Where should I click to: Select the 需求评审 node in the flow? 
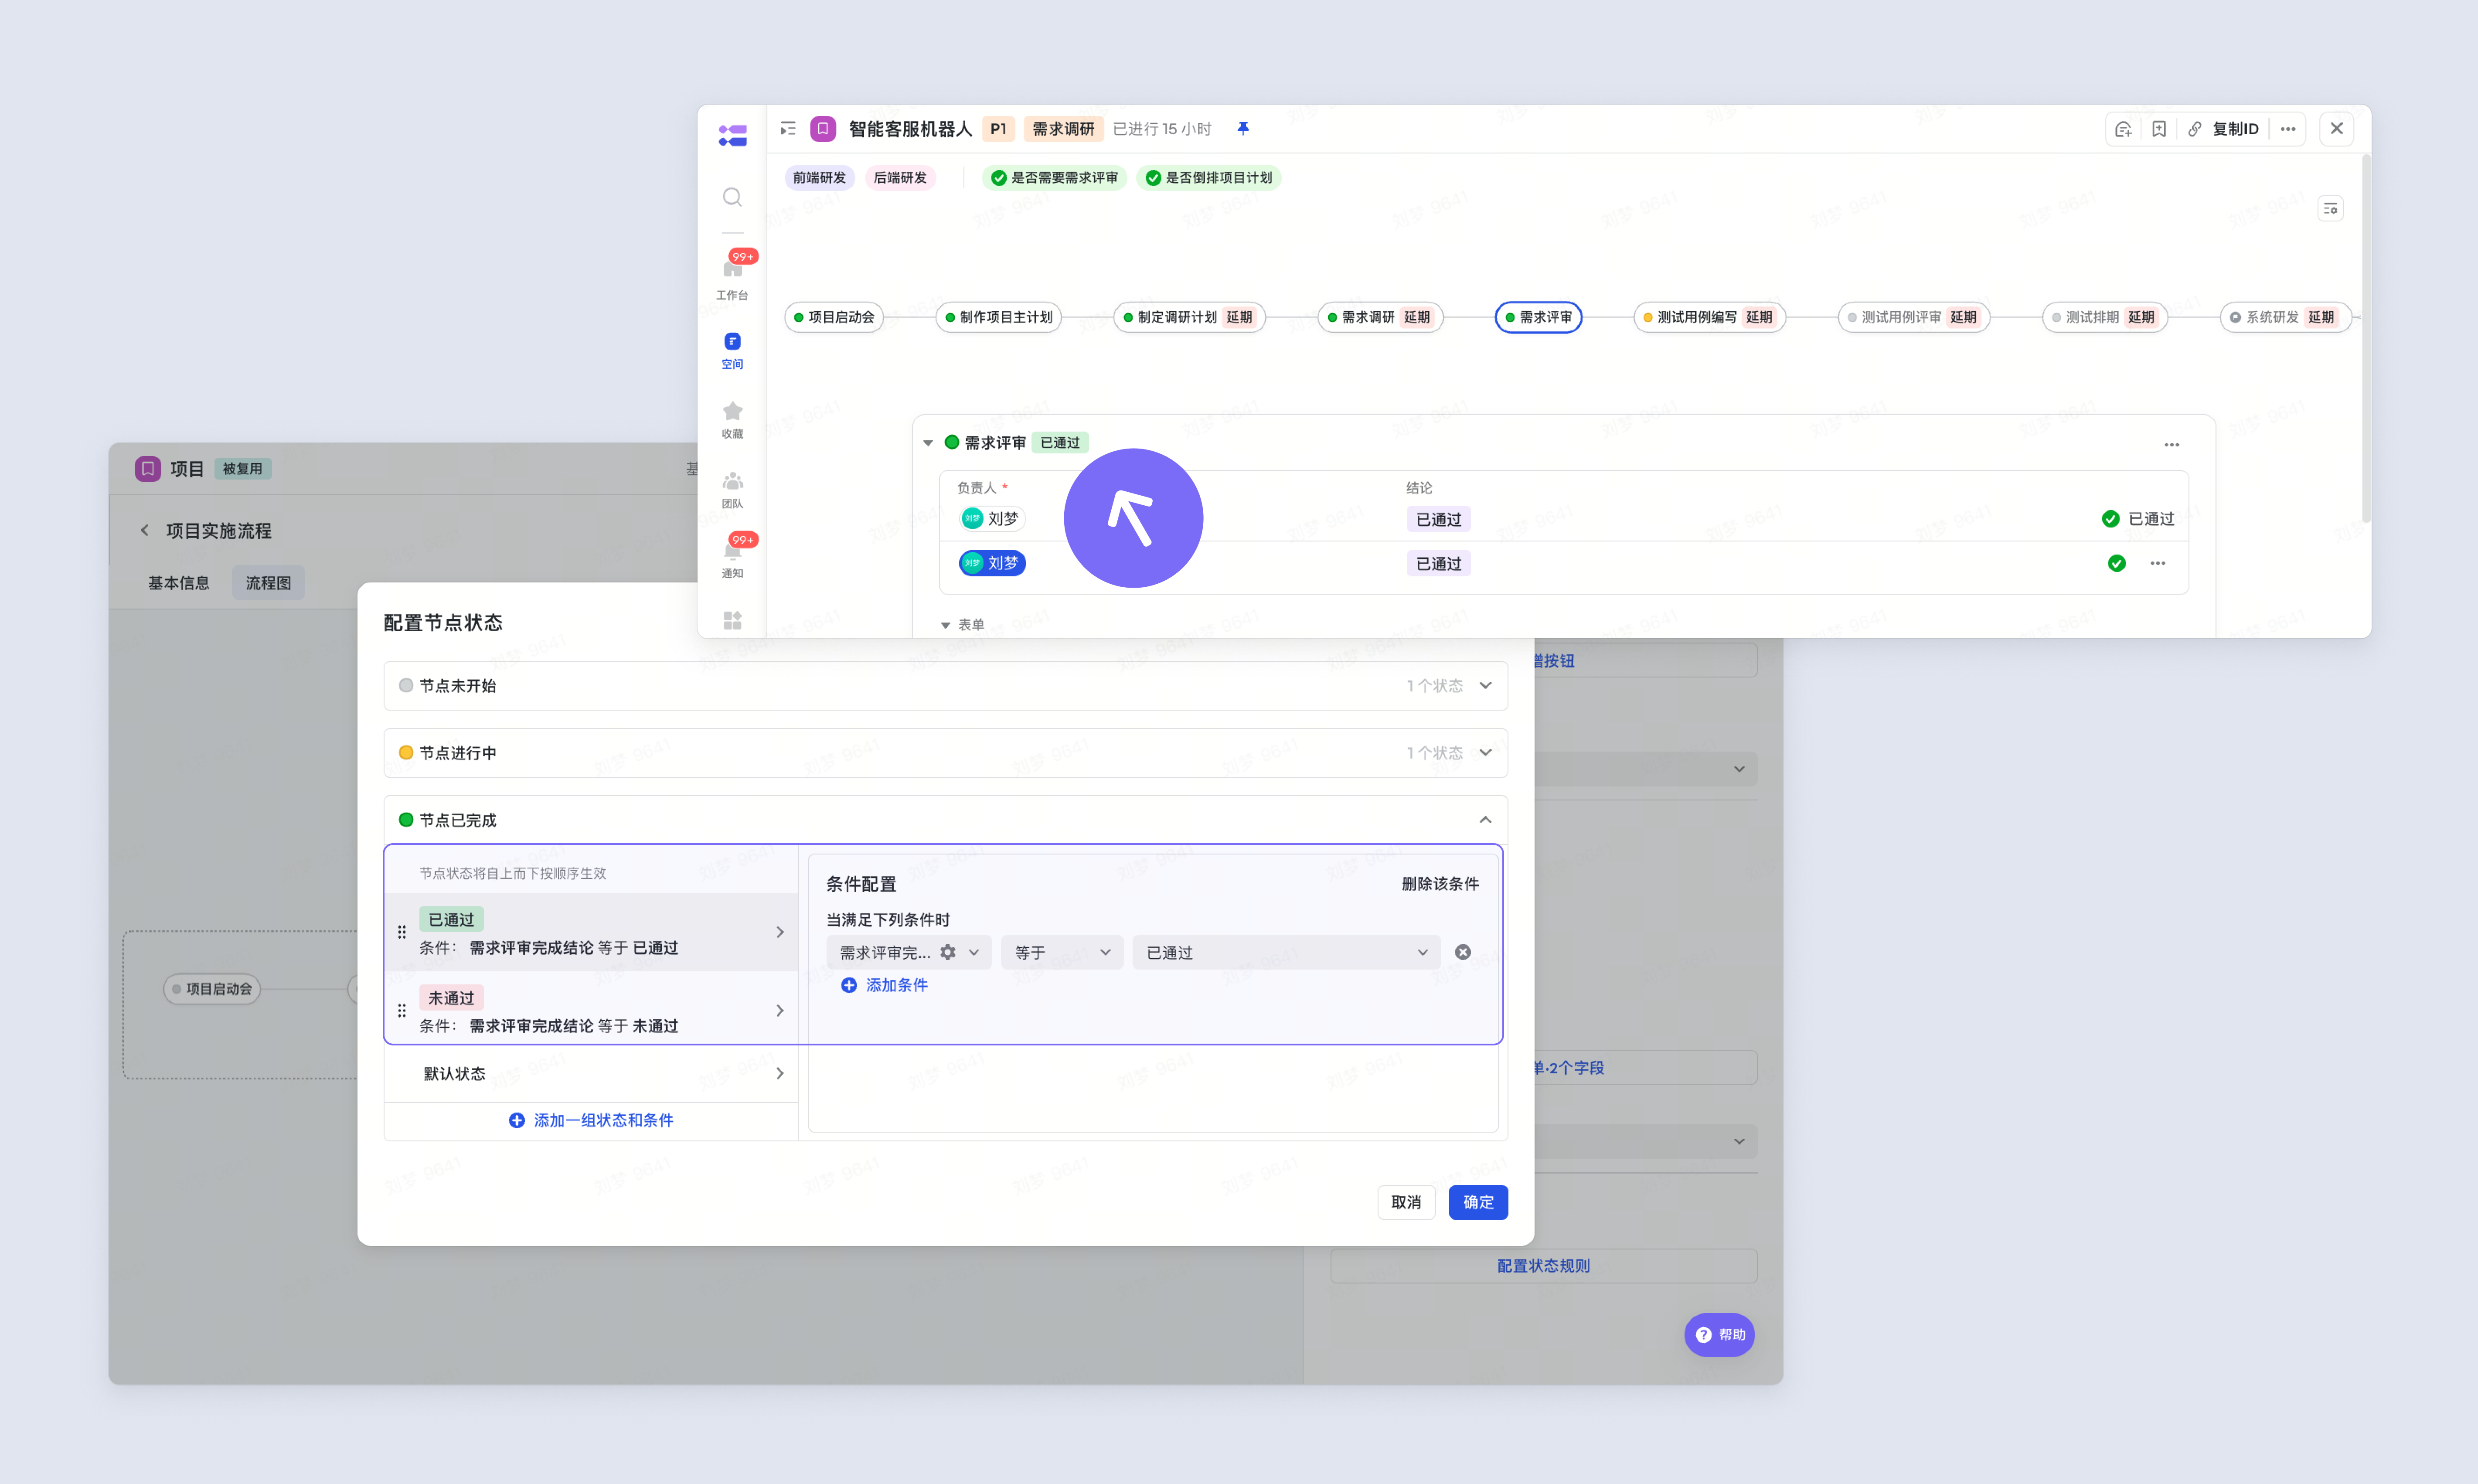pyautogui.click(x=1538, y=317)
